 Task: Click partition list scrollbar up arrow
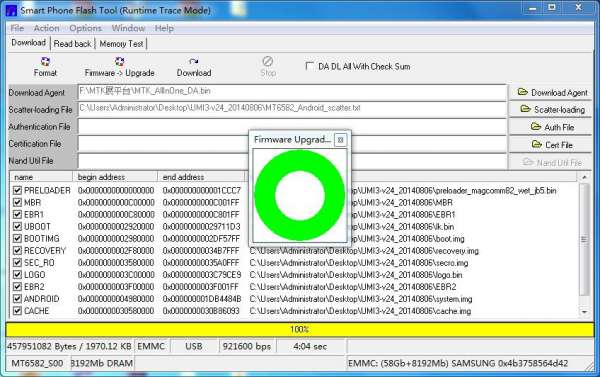[x=584, y=177]
